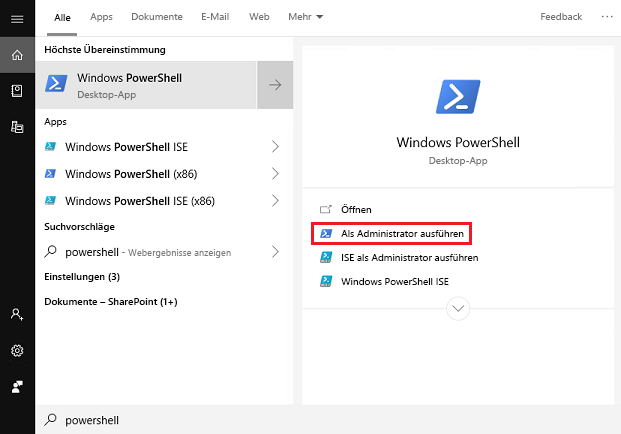This screenshot has height=434, width=621.
Task: Open the settings gear icon
Action: 17,350
